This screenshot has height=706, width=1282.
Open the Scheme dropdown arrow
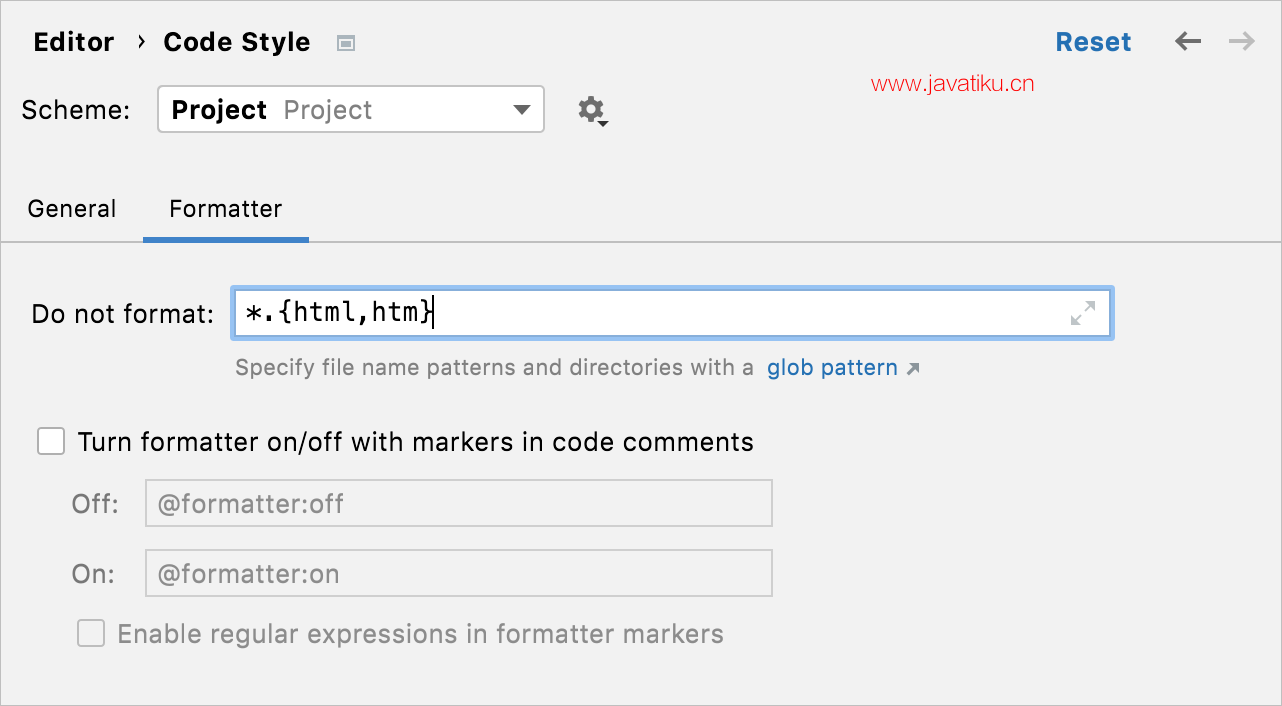[x=522, y=110]
